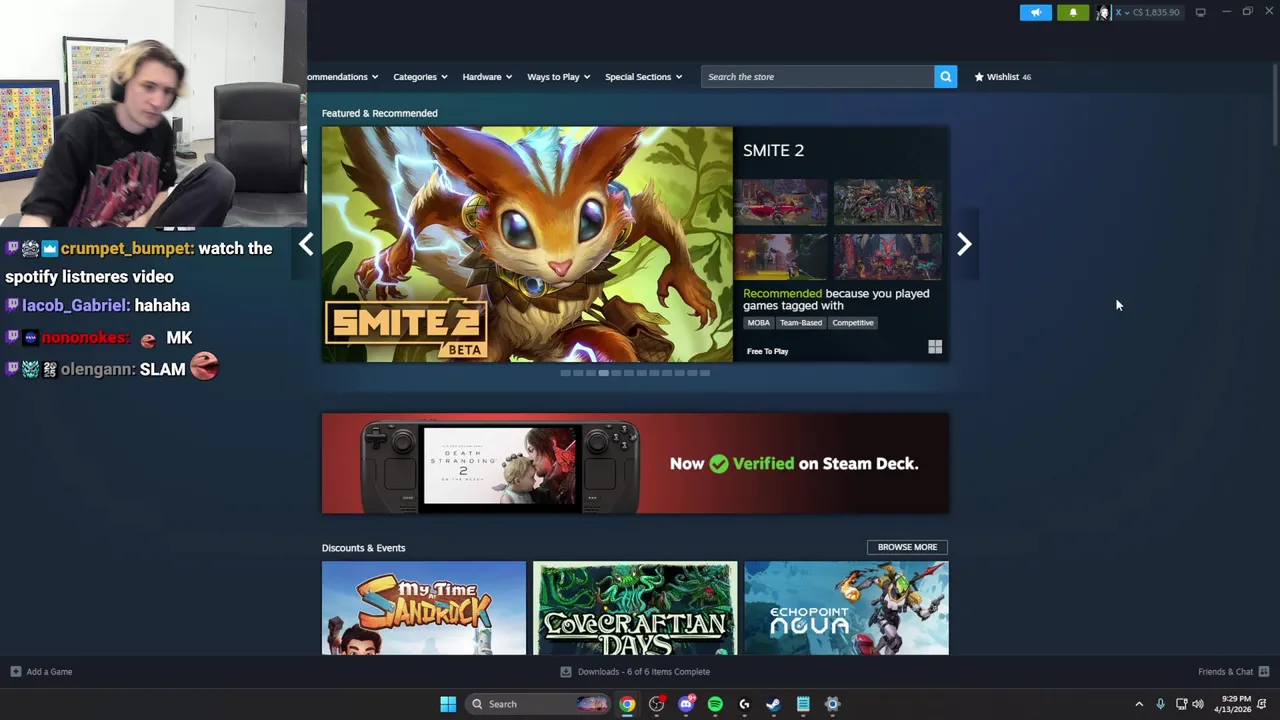This screenshot has width=1280, height=720.
Task: Click the Friends & Chat plus icon
Action: (x=1264, y=672)
